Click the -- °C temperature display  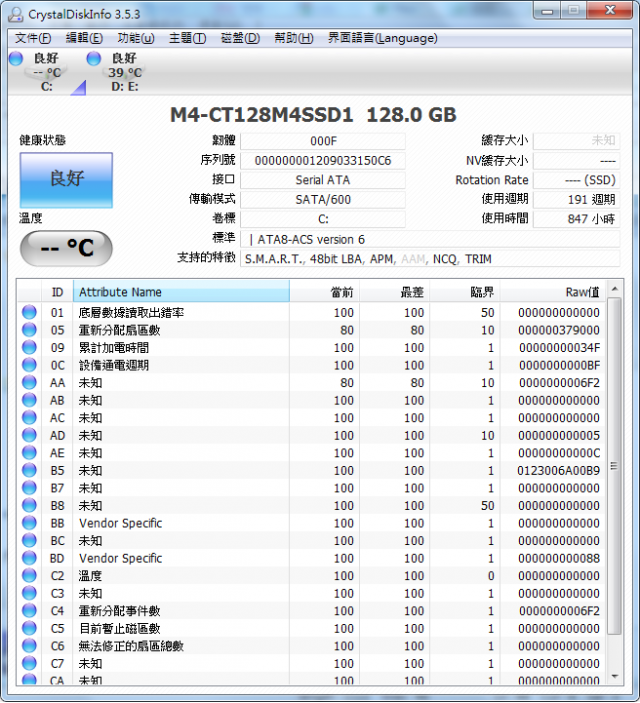66,248
